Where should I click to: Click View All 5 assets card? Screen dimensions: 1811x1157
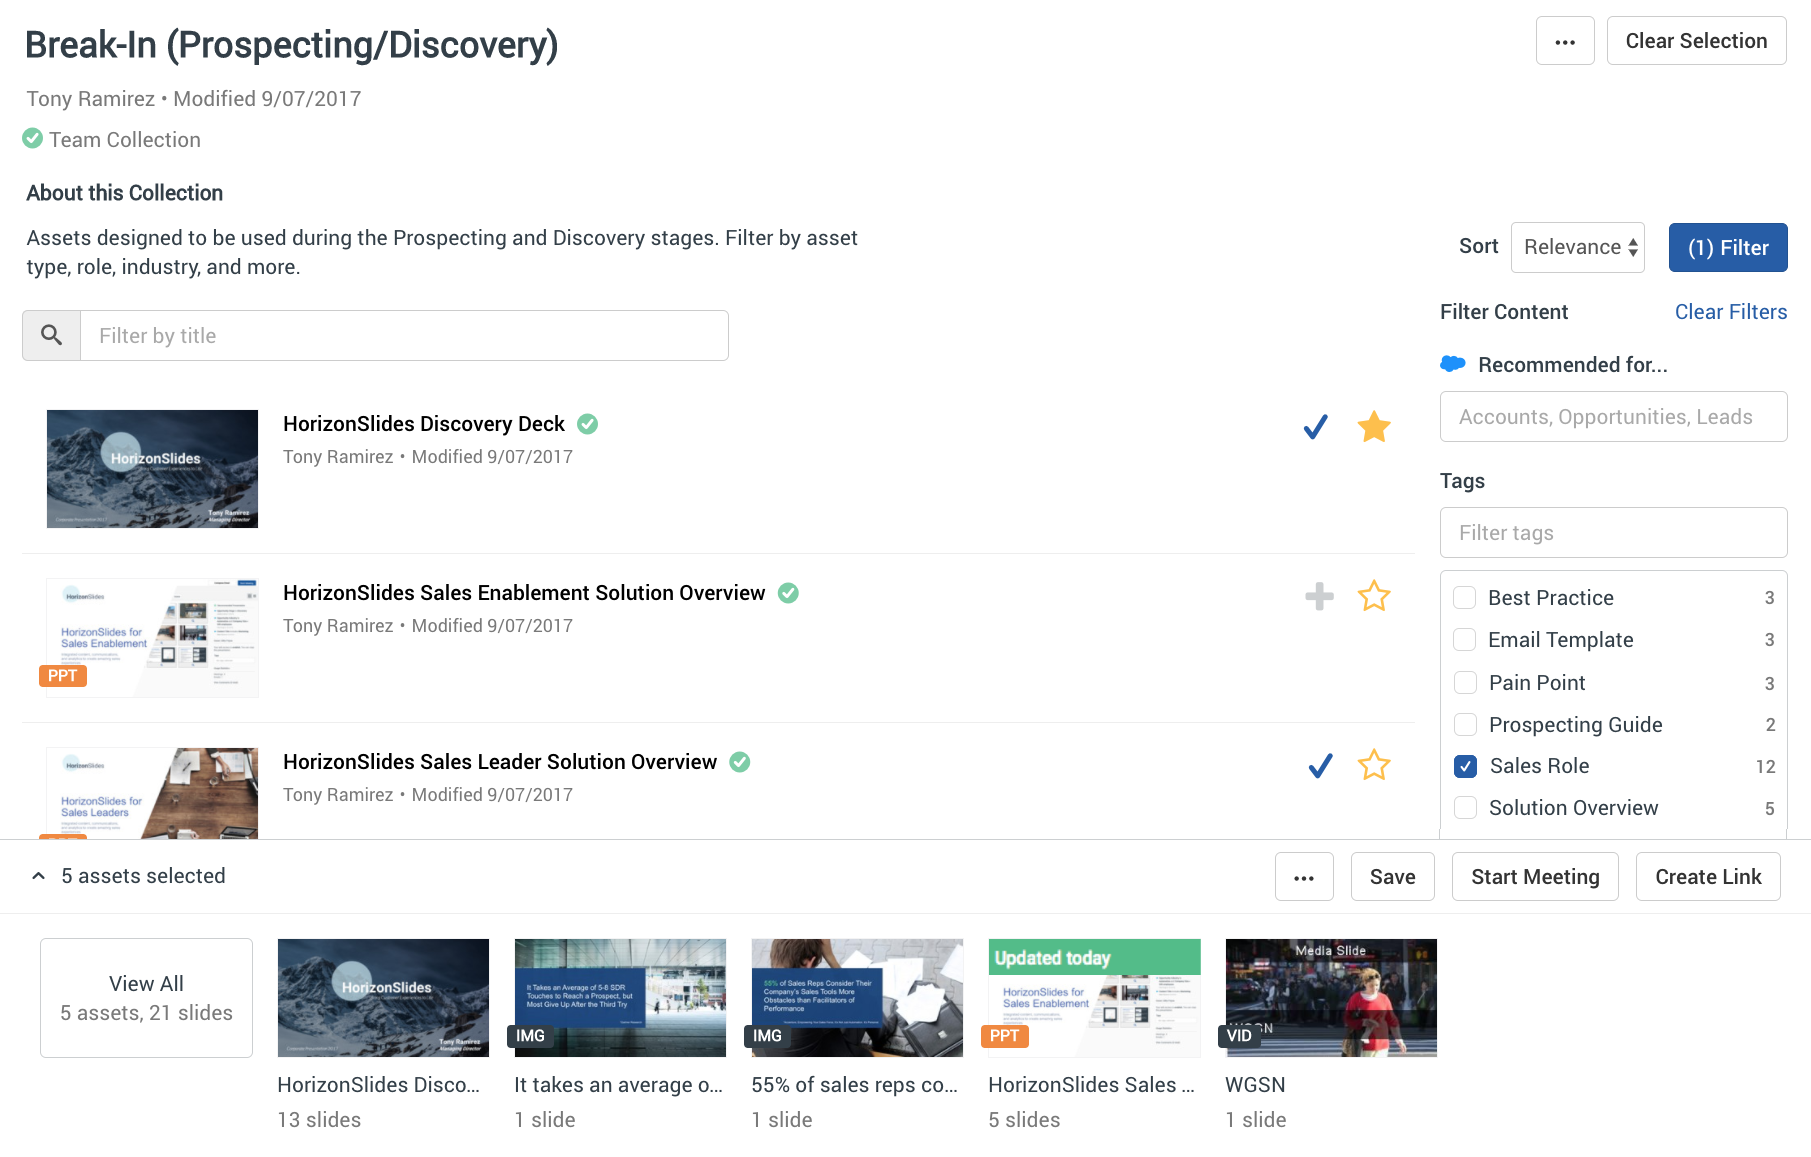coord(146,998)
